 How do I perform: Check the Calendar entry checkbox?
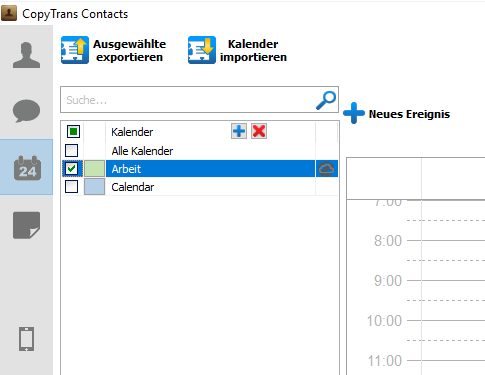point(71,187)
